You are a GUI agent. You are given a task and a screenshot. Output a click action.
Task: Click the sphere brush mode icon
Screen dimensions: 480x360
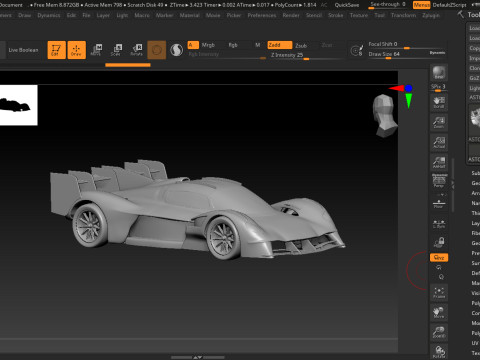177,50
